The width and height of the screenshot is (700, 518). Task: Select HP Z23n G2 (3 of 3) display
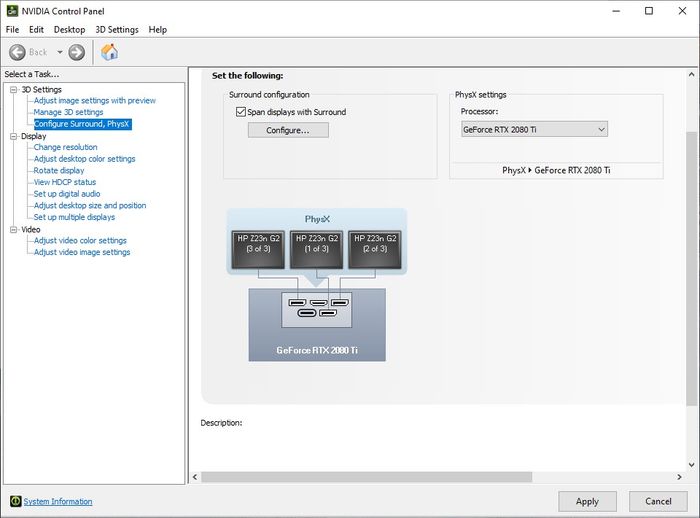pos(258,249)
